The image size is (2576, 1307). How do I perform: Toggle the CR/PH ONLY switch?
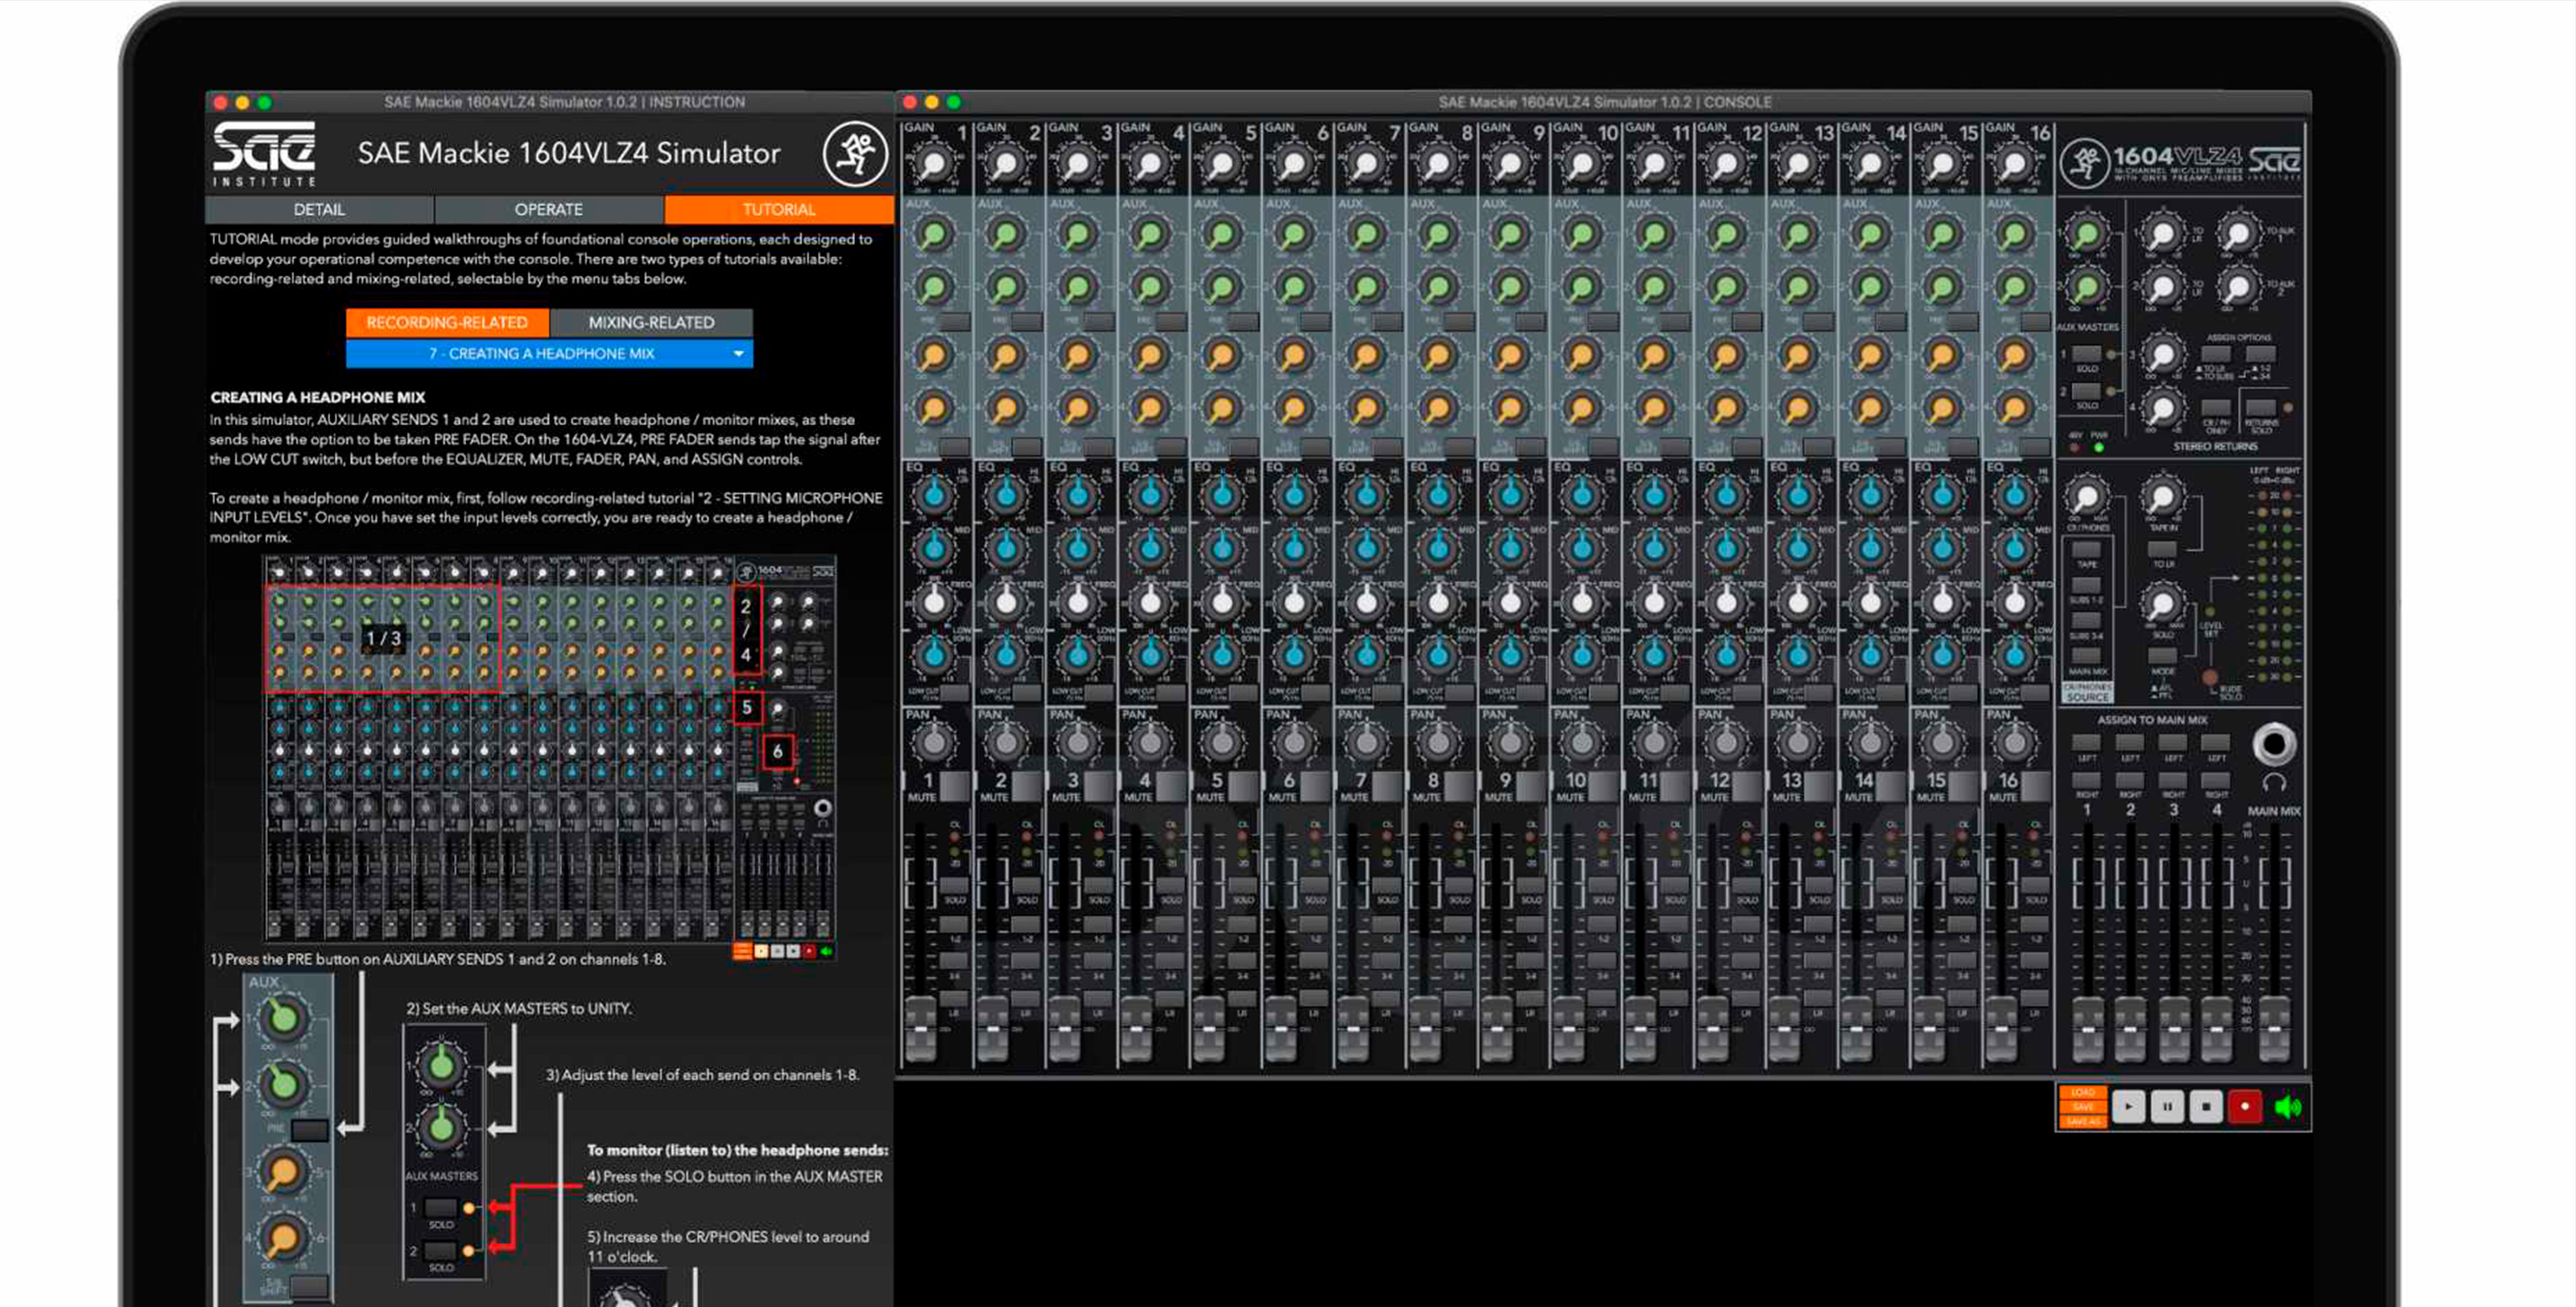click(2216, 407)
